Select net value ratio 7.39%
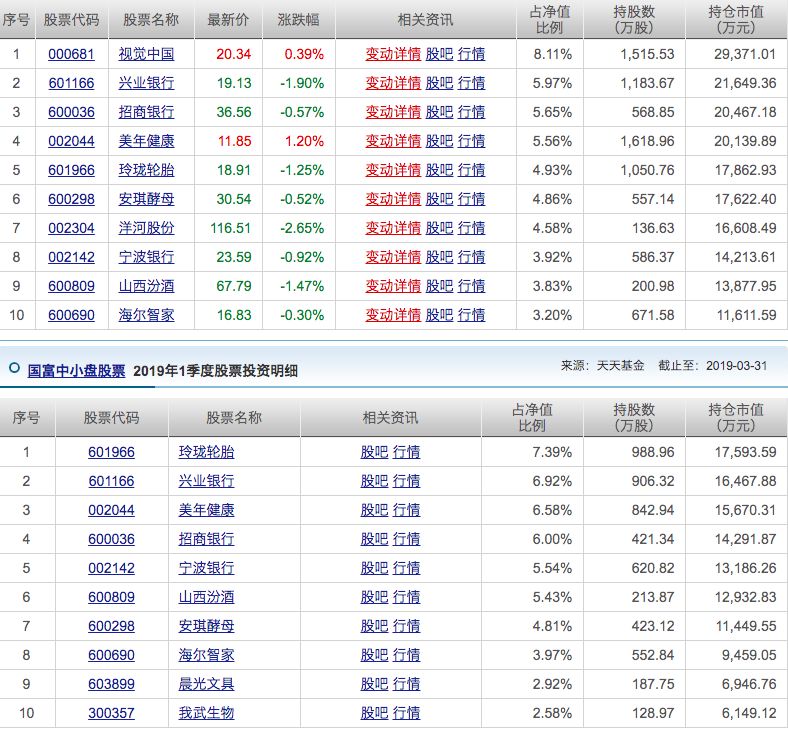Screen dimensions: 788x730 552,452
